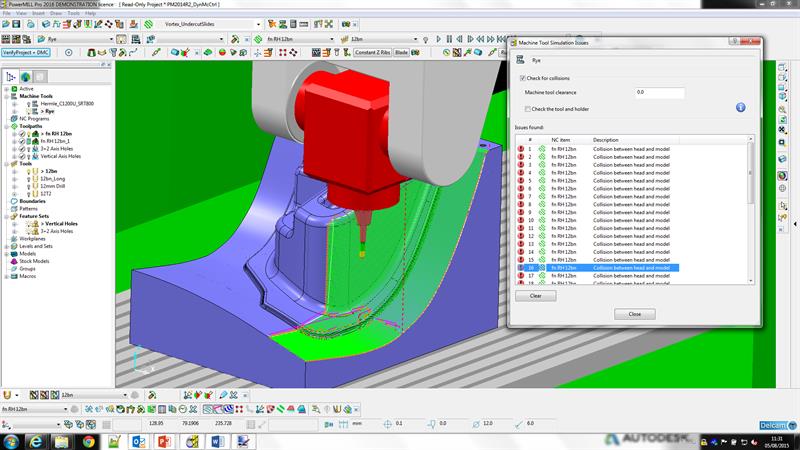Image resolution: width=800 pixels, height=450 pixels.
Task: Click the green toolpath strategy icon
Action: (x=148, y=24)
